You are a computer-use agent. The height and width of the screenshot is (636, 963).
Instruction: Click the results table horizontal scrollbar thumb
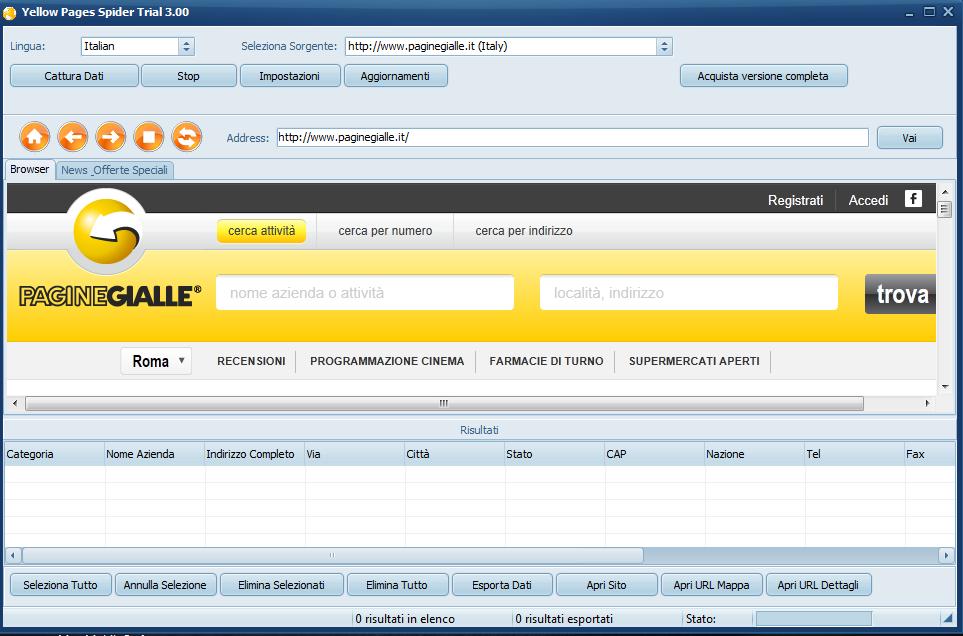point(332,556)
